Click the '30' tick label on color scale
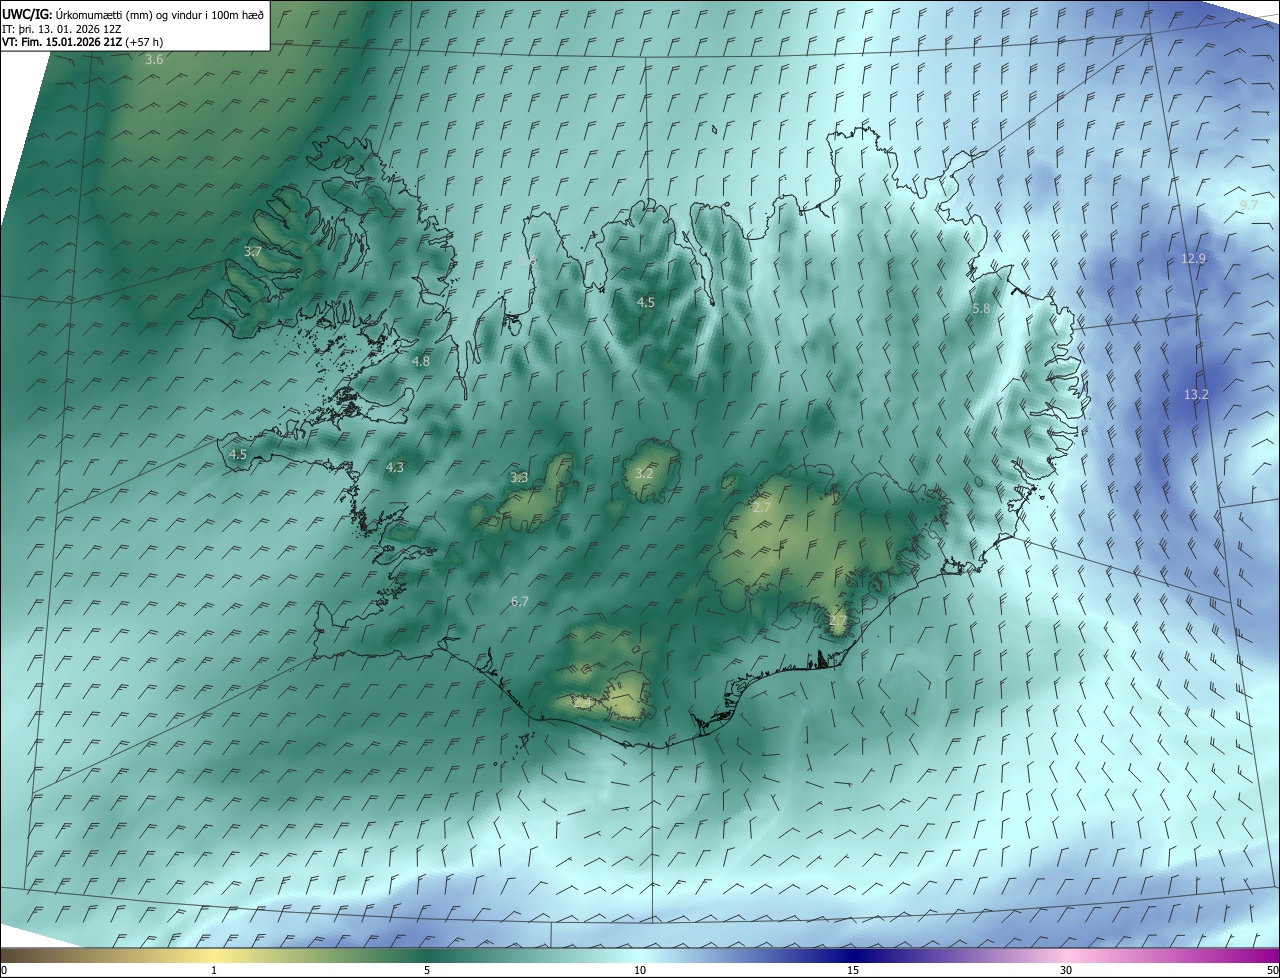Screen dimensions: 1280x978 tap(1066, 970)
